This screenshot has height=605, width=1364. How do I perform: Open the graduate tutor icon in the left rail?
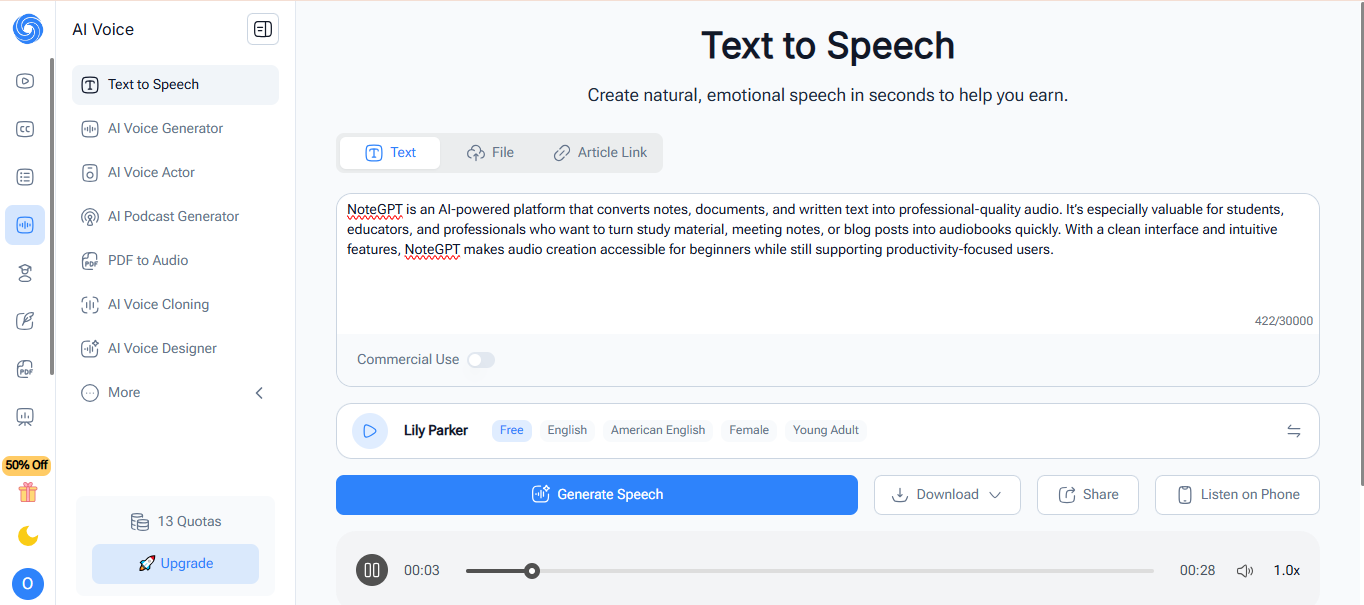coord(25,273)
